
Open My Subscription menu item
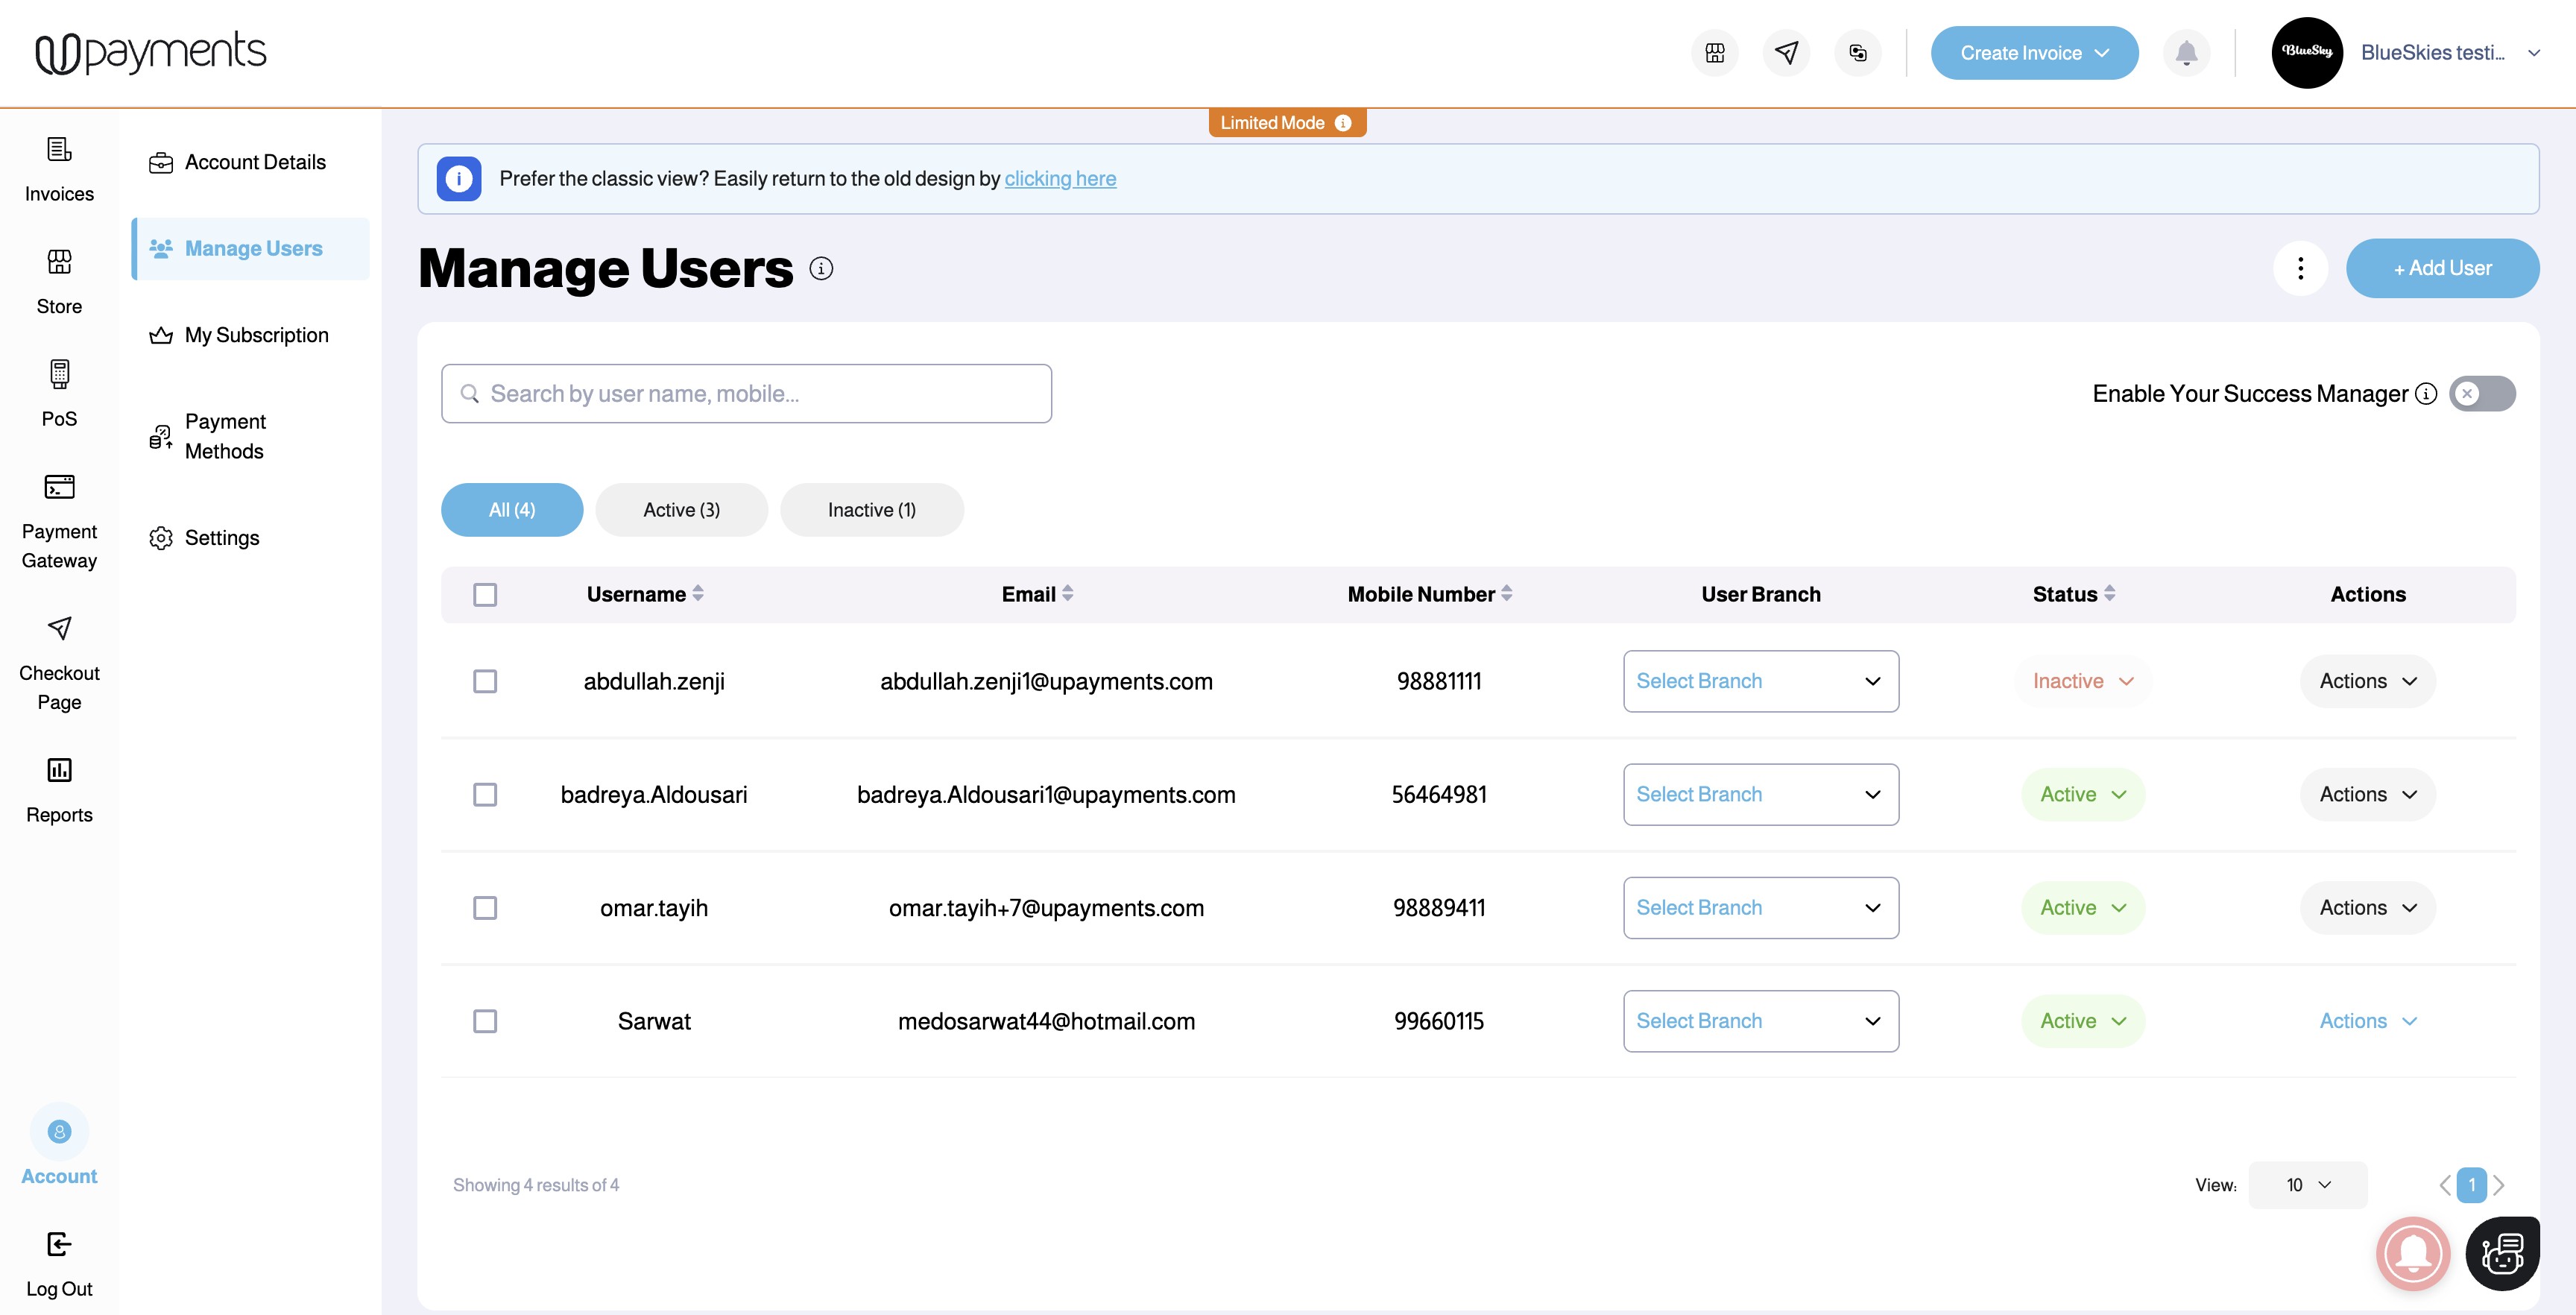pyautogui.click(x=256, y=335)
